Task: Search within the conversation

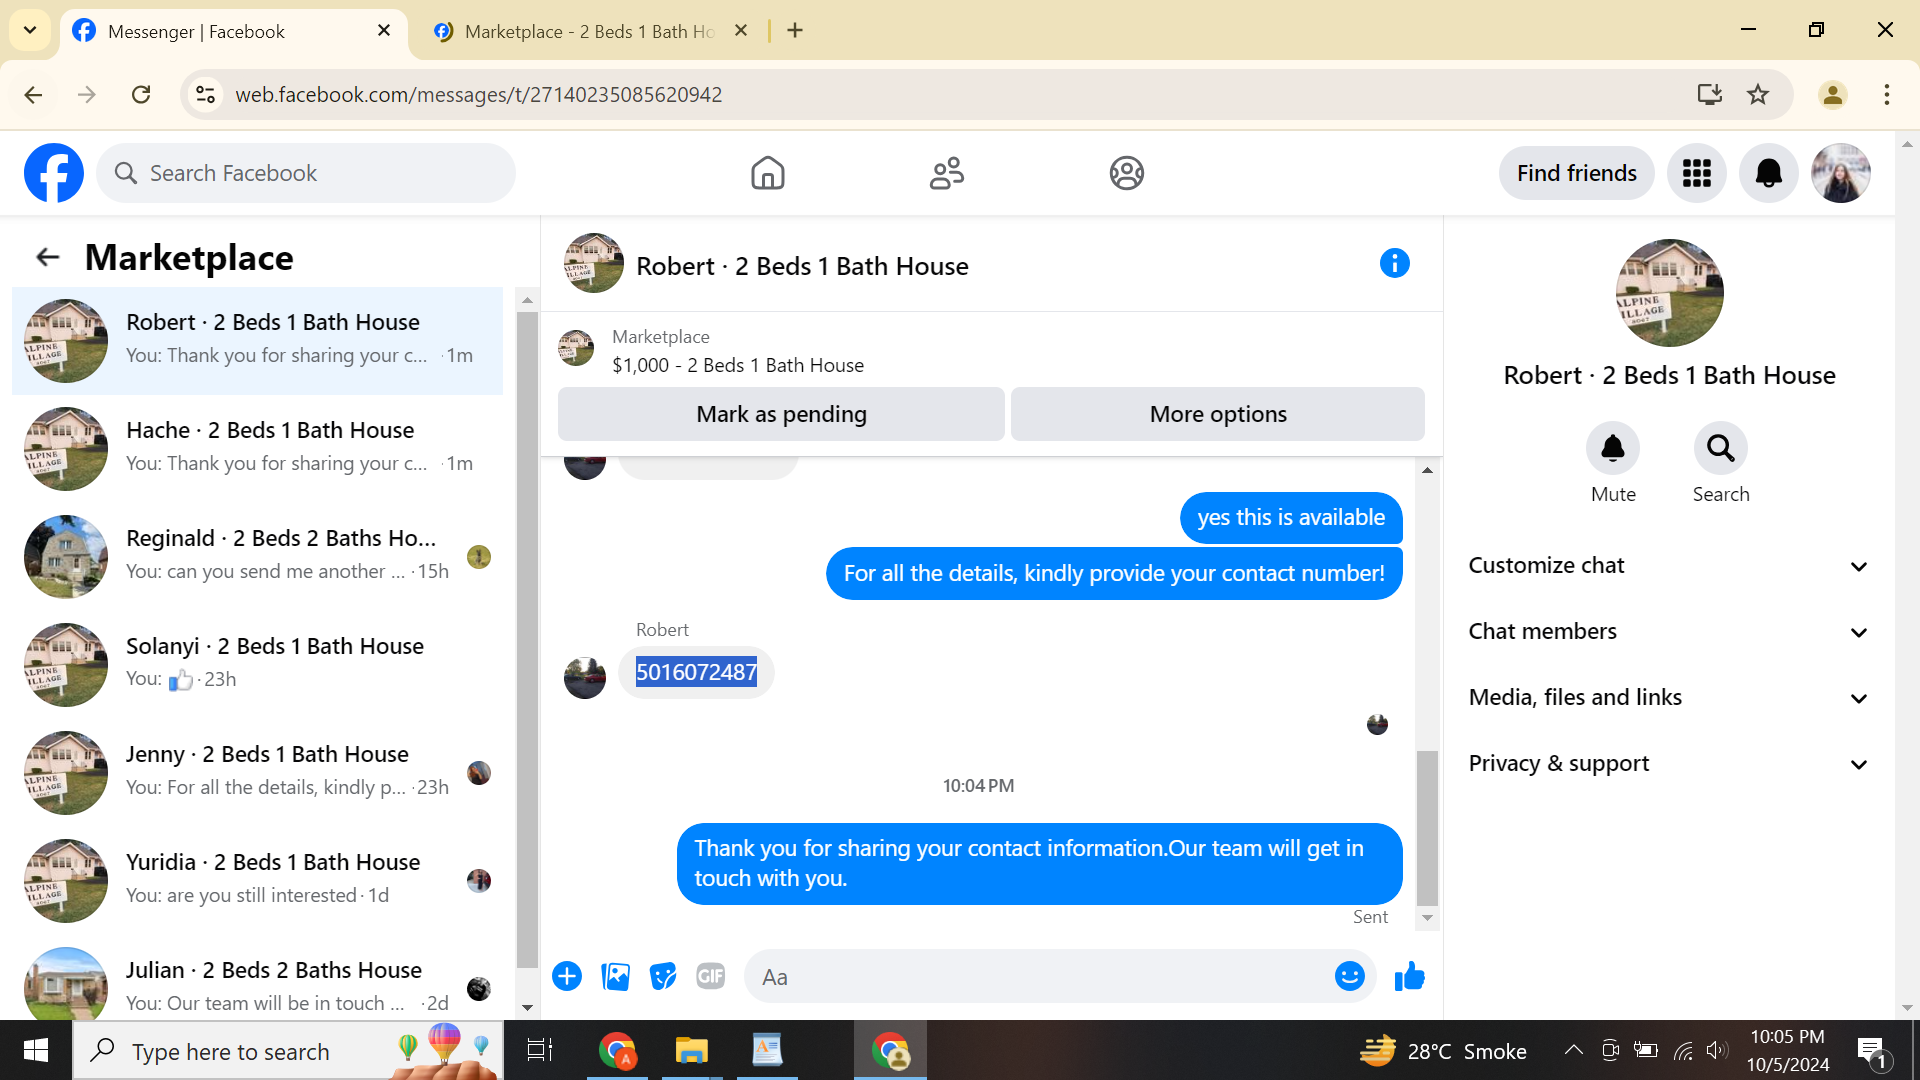Action: 1720,448
